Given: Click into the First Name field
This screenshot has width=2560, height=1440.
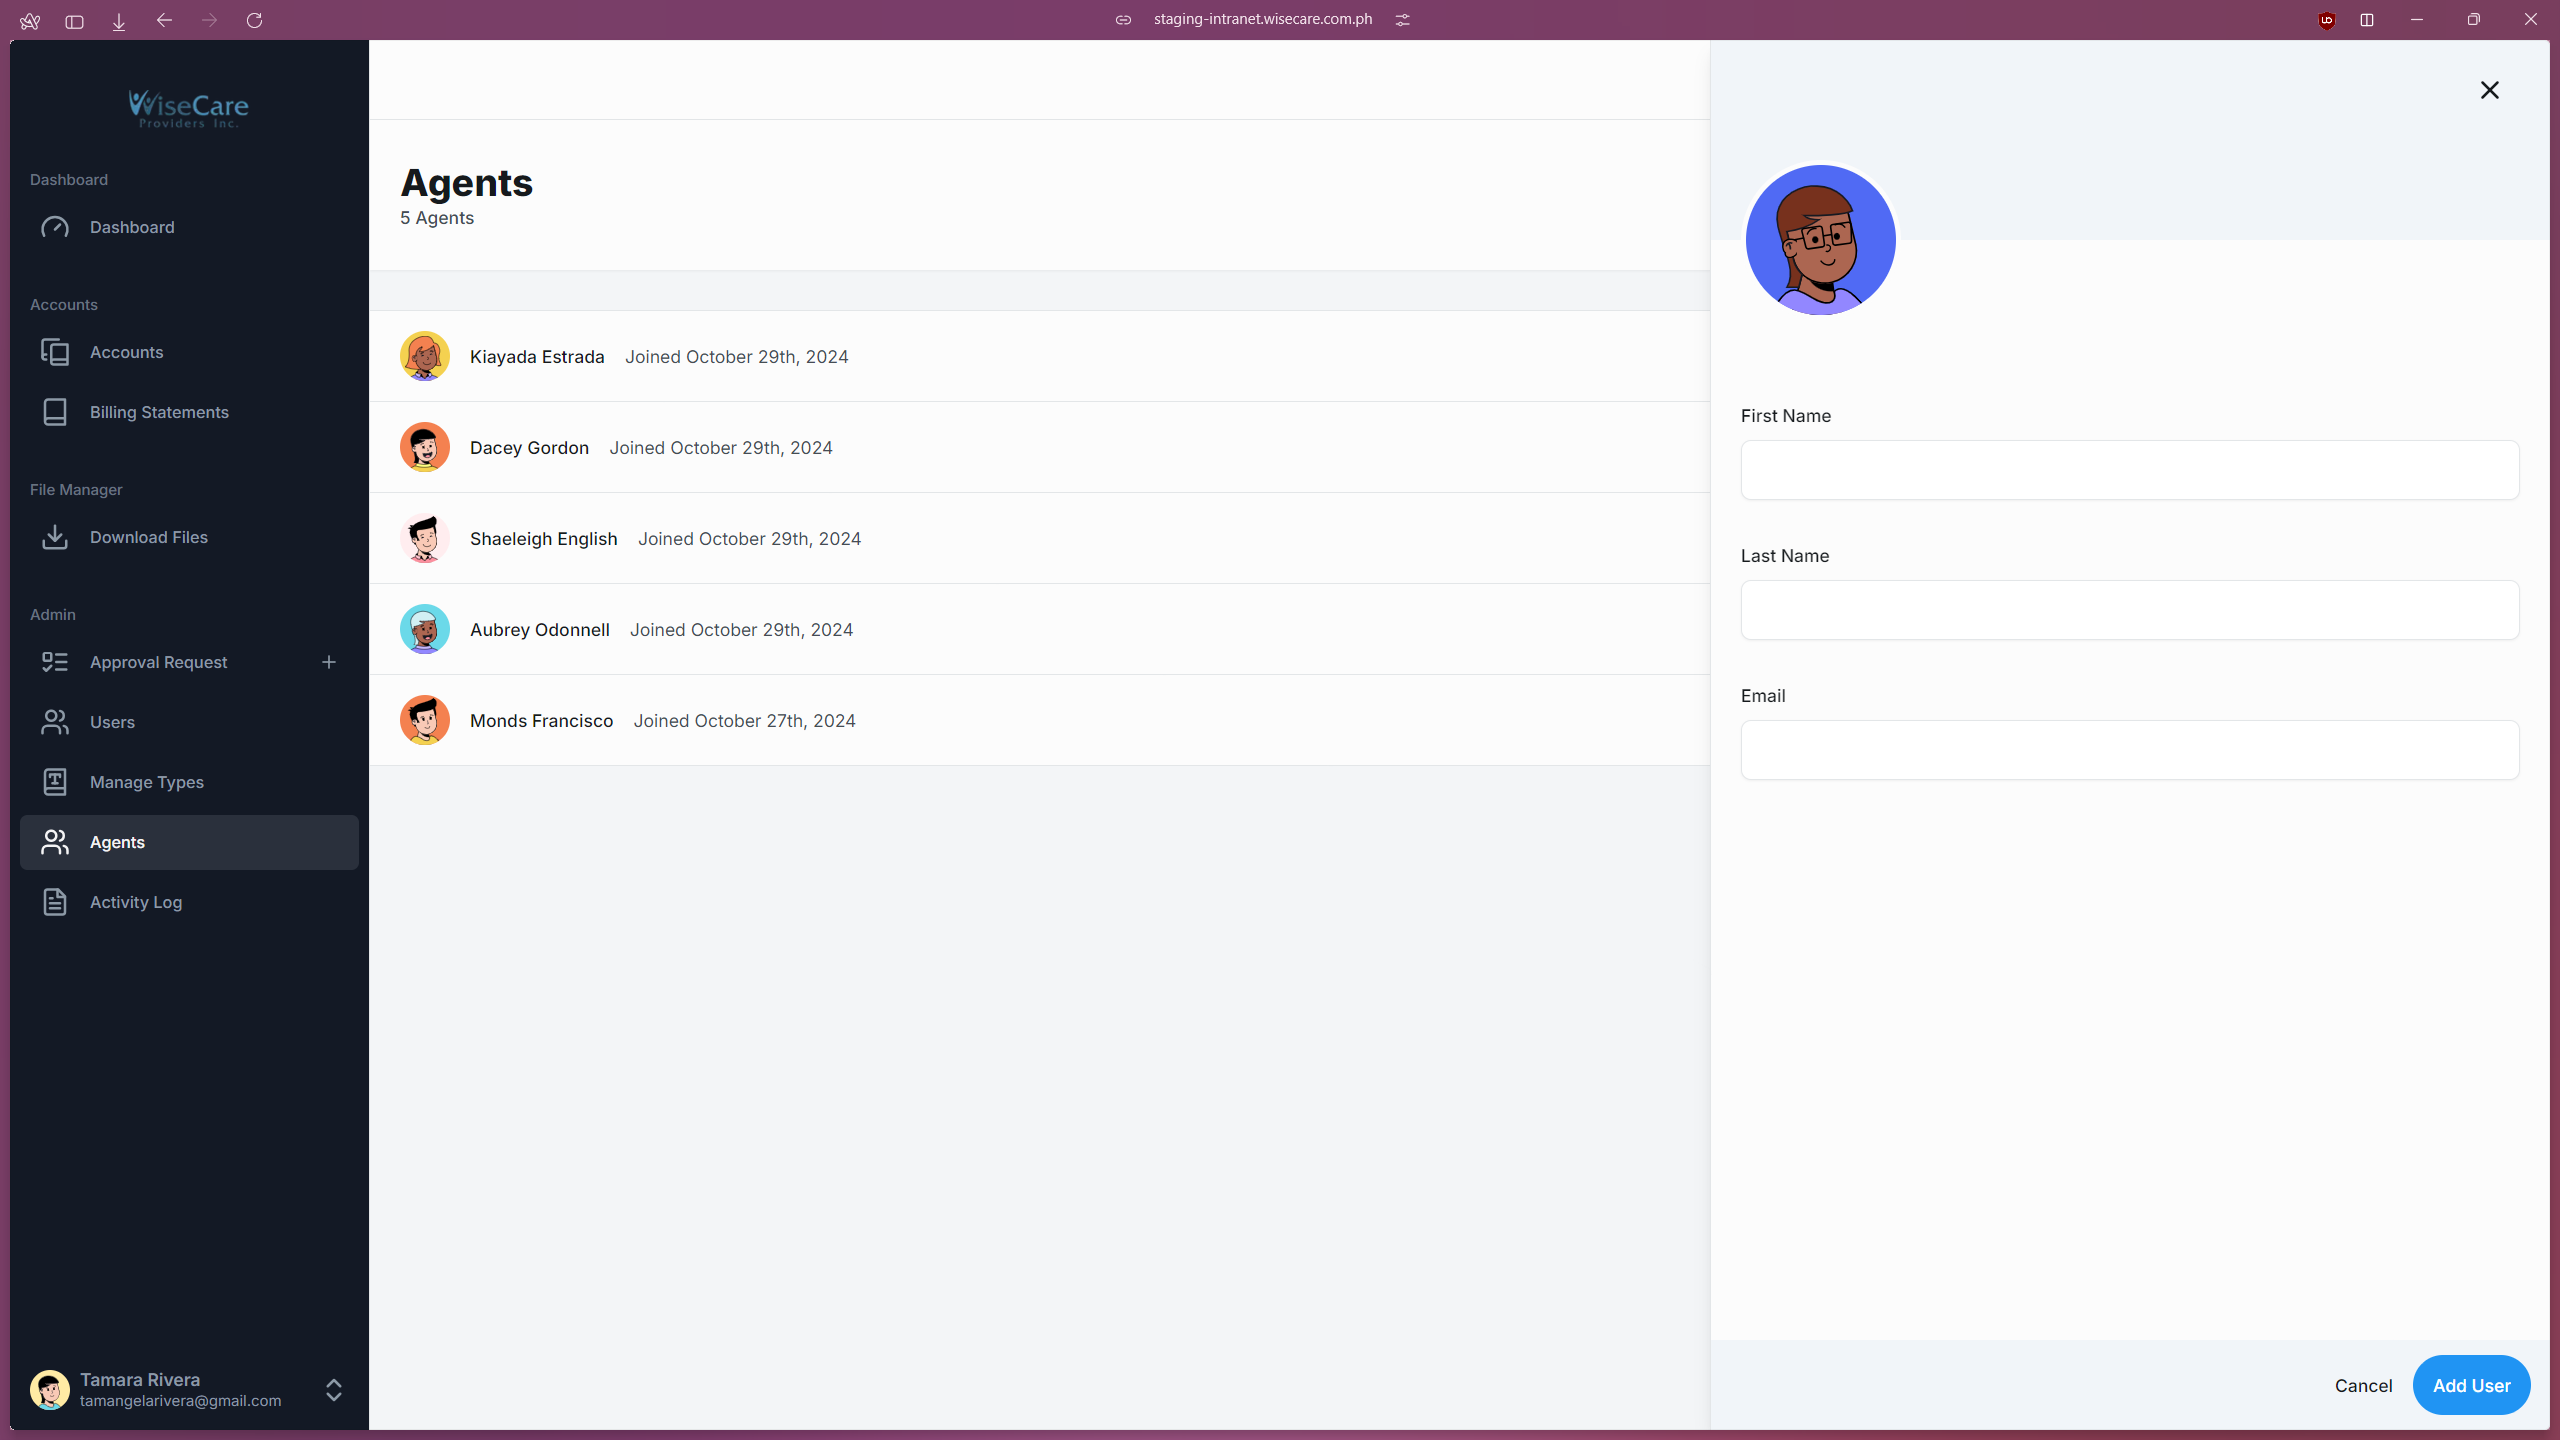Looking at the screenshot, I should [x=2129, y=470].
